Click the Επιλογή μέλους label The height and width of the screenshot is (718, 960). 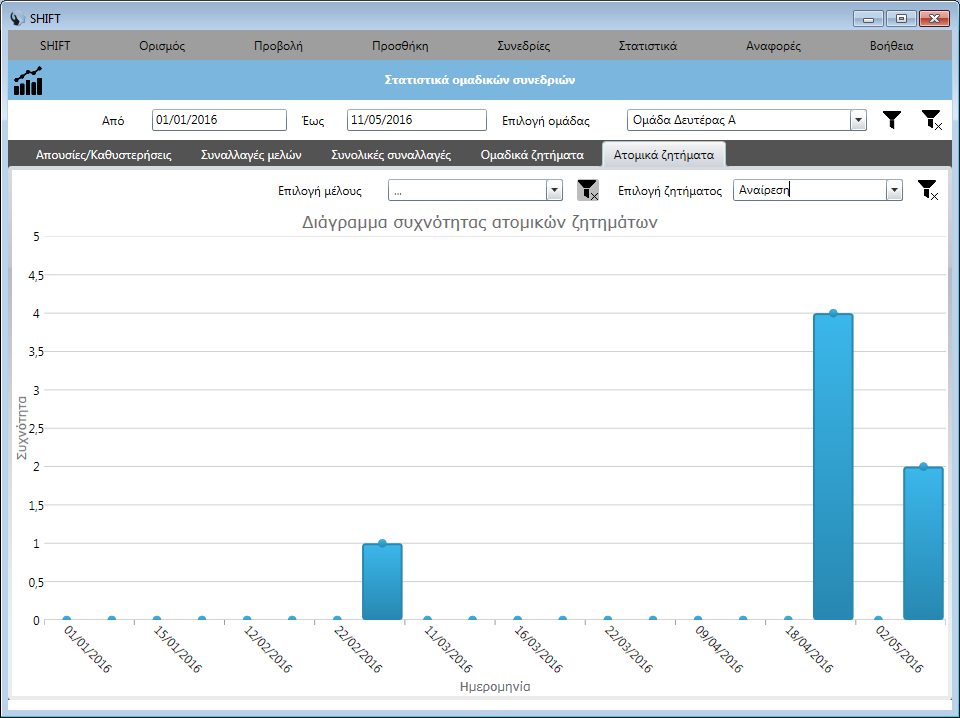pyautogui.click(x=320, y=191)
